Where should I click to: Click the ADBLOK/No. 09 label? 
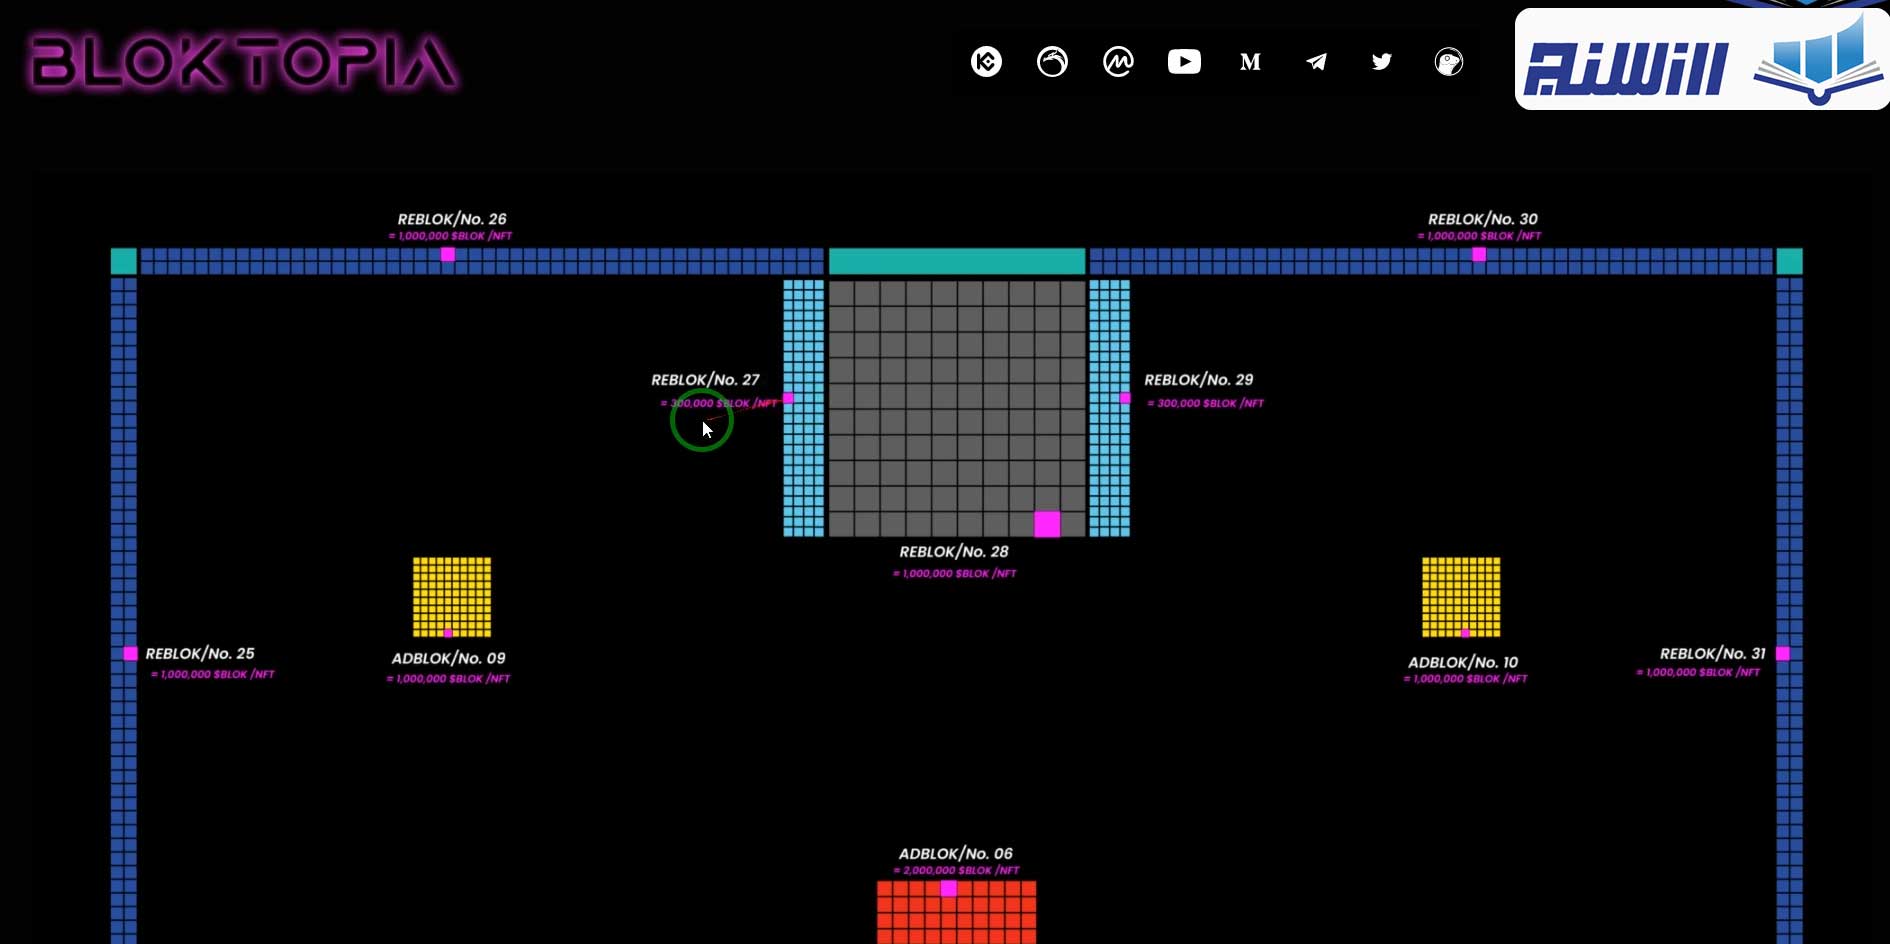click(449, 659)
